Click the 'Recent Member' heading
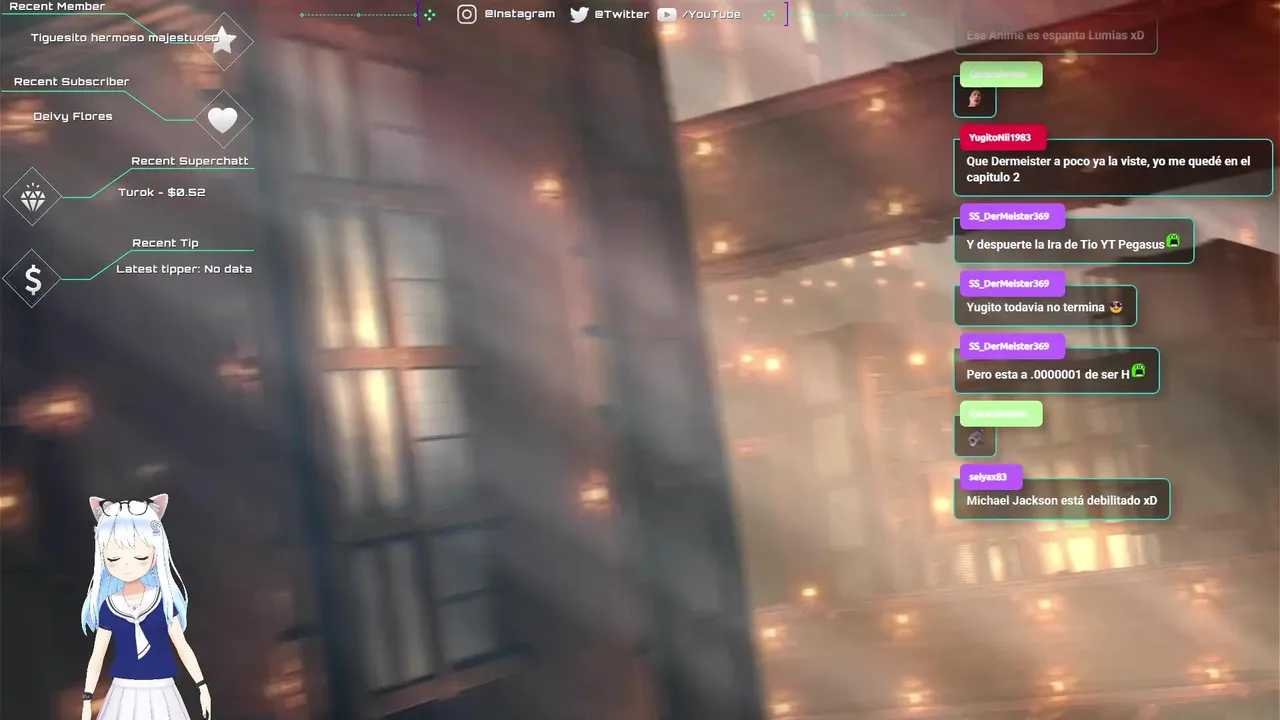 (x=57, y=7)
